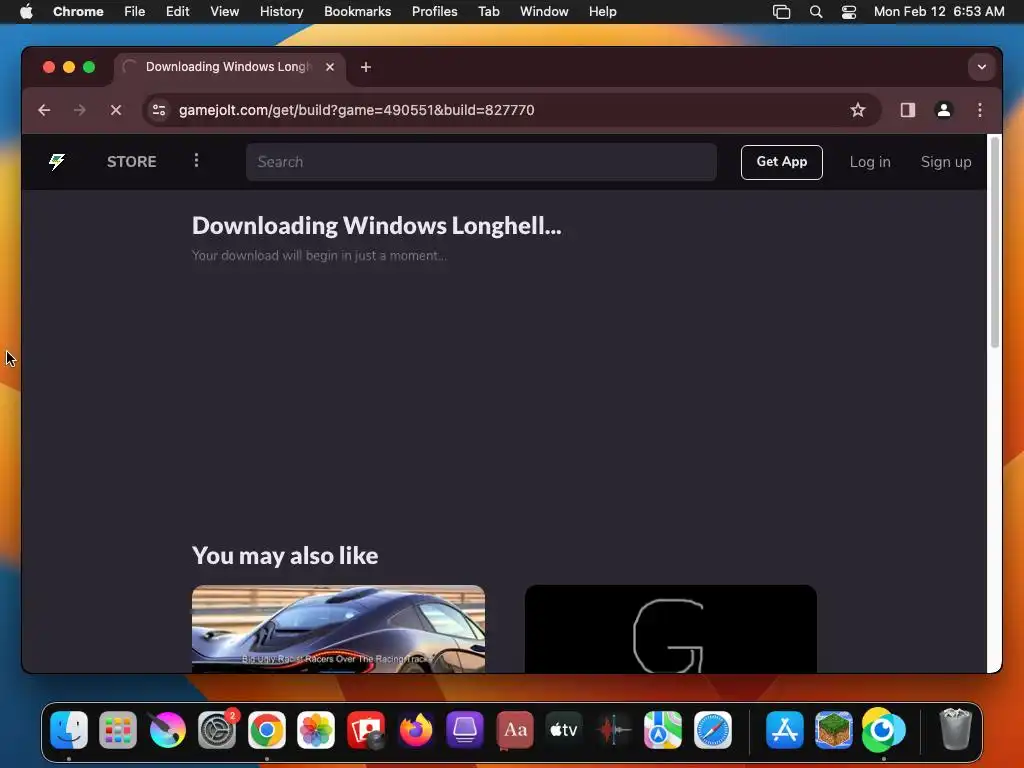The height and width of the screenshot is (768, 1024).
Task: Bookmark this page with the star icon
Action: tap(857, 110)
